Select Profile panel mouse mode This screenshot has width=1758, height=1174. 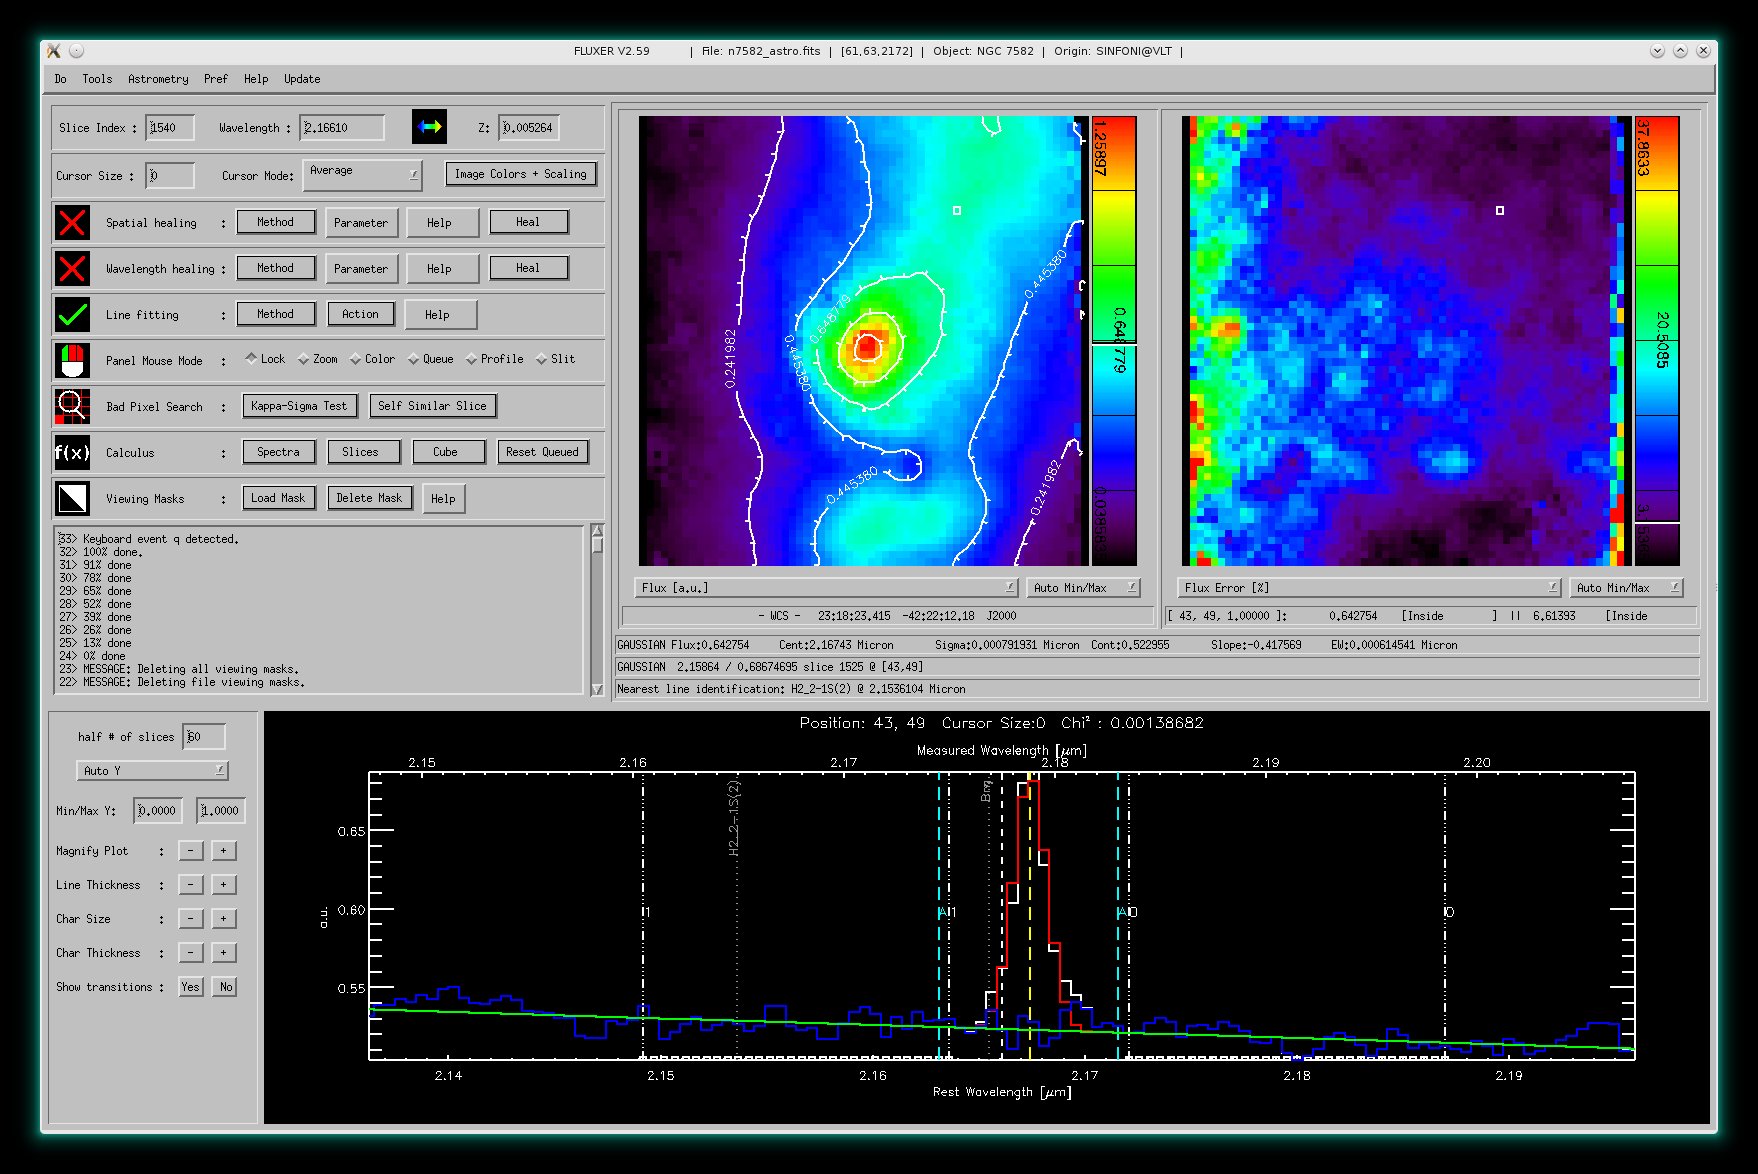point(494,359)
